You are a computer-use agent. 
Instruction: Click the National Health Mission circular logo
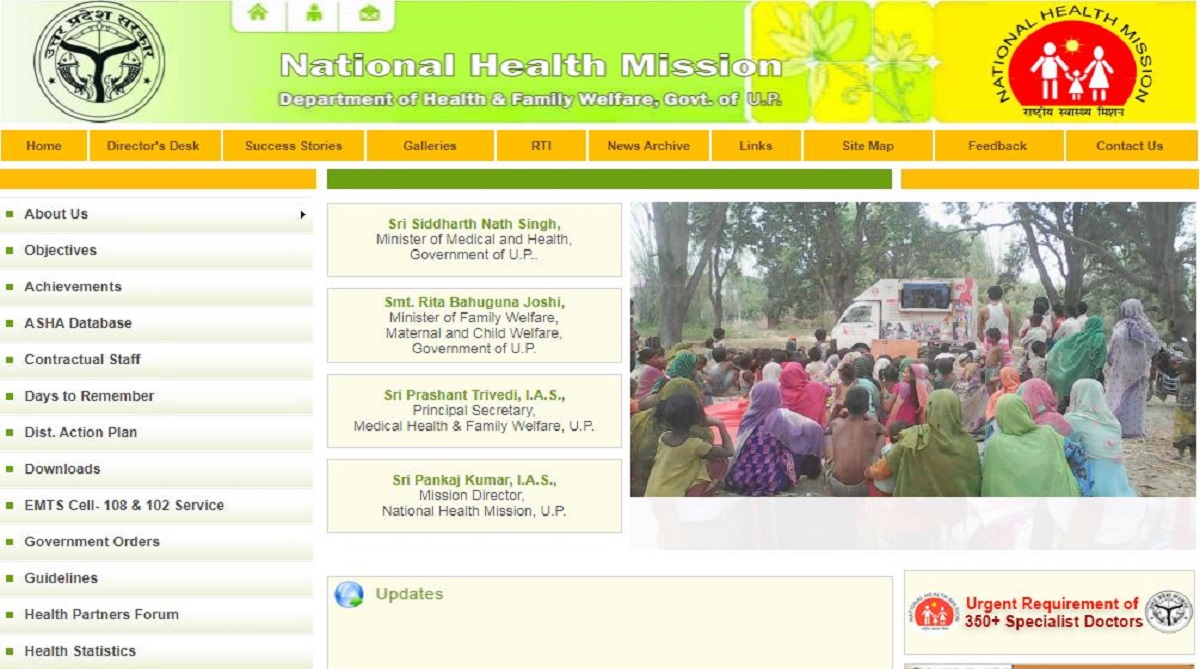[x=1072, y=62]
